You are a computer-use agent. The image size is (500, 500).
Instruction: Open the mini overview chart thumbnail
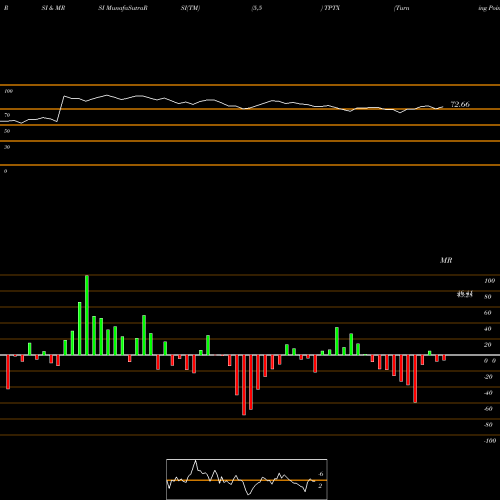[x=247, y=479]
